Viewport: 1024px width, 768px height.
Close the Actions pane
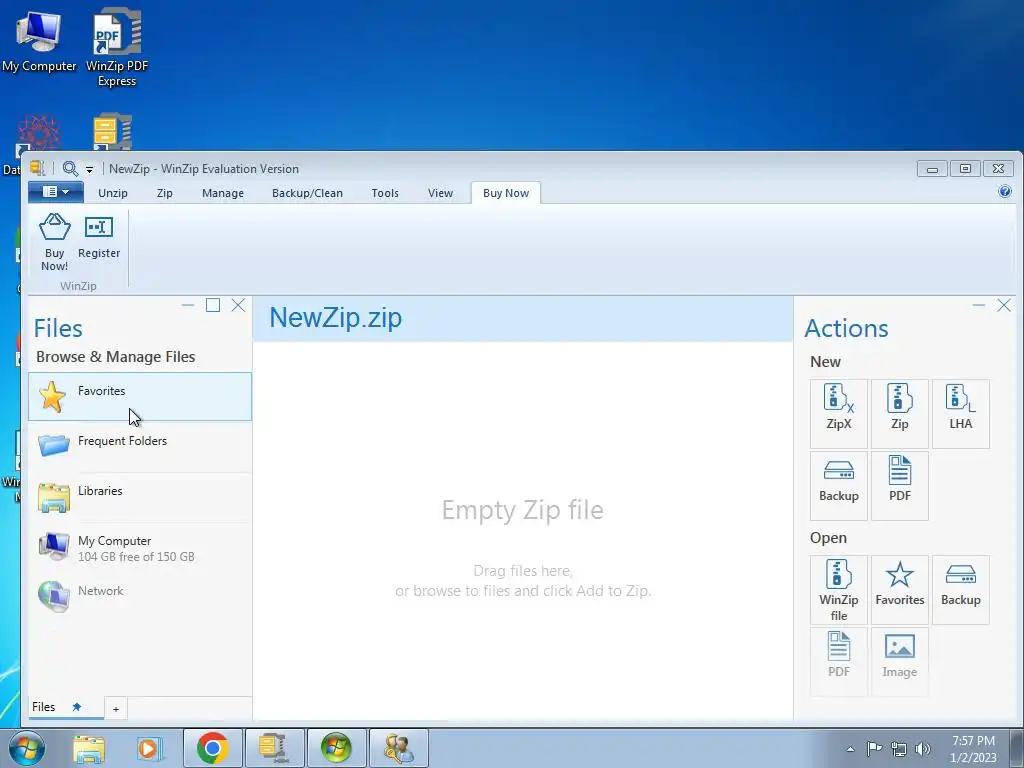(1004, 305)
